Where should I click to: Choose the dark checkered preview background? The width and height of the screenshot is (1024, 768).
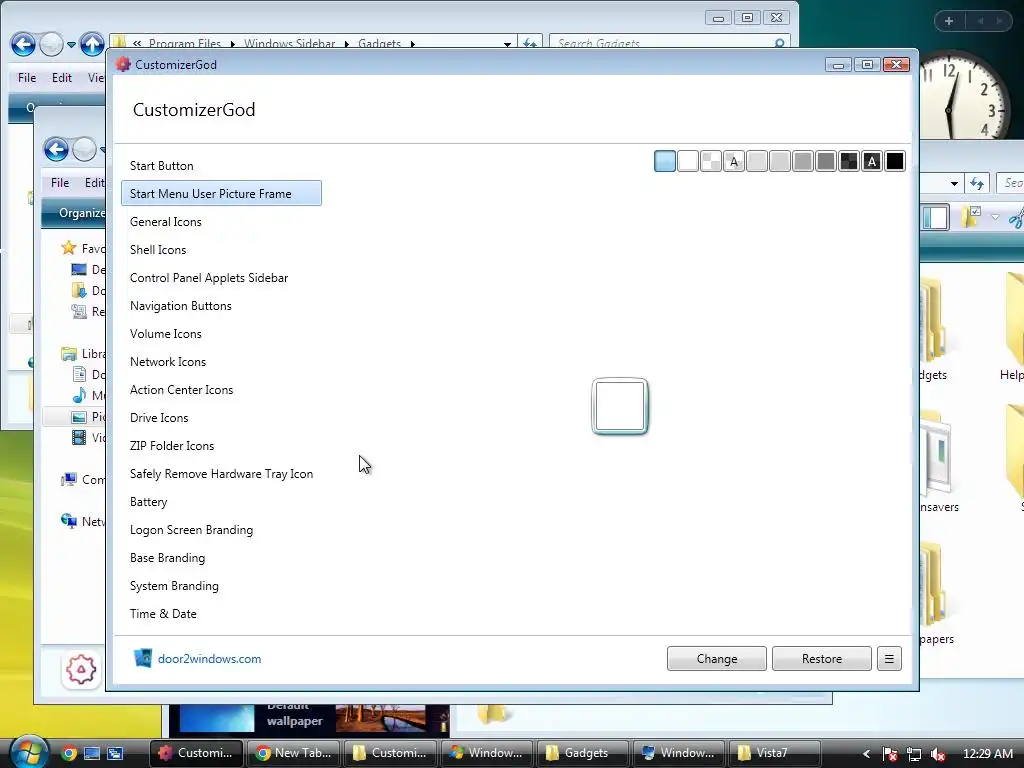848,161
